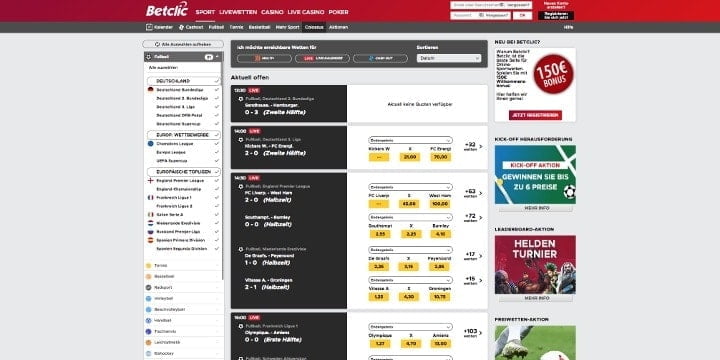
Task: Toggle the DEUTSCHLAND group checkmark
Action: 217,81
